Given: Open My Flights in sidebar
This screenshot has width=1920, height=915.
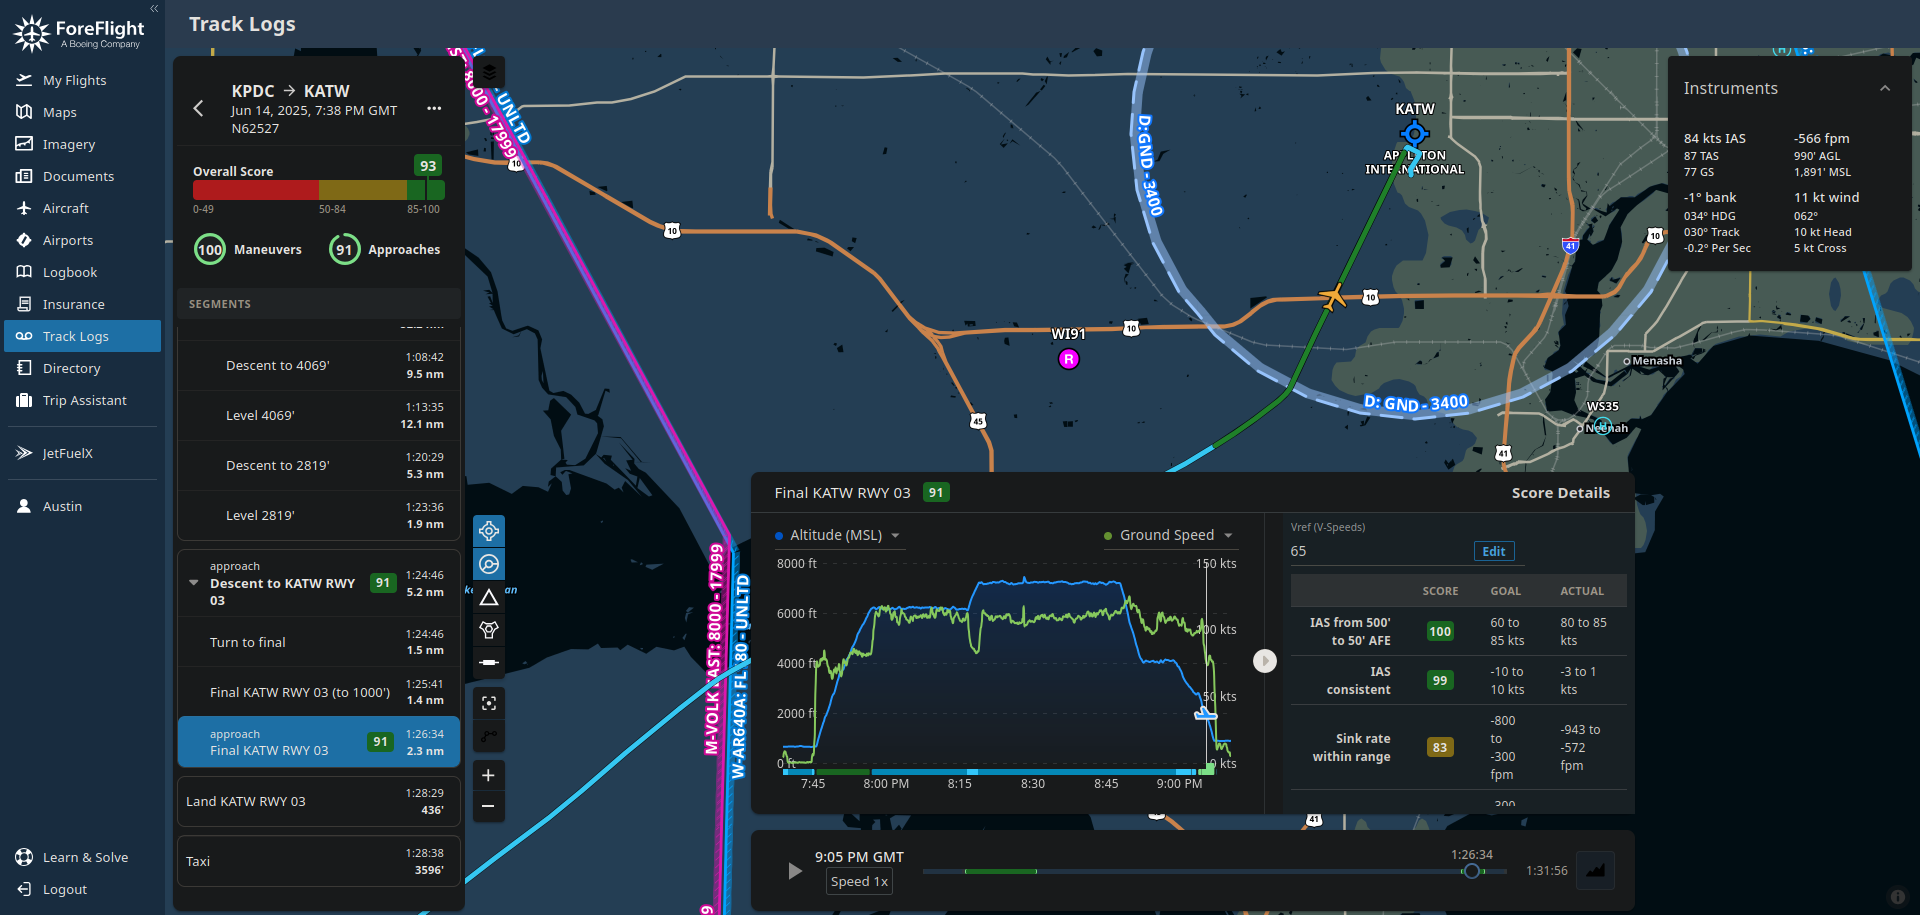Looking at the screenshot, I should pyautogui.click(x=82, y=80).
